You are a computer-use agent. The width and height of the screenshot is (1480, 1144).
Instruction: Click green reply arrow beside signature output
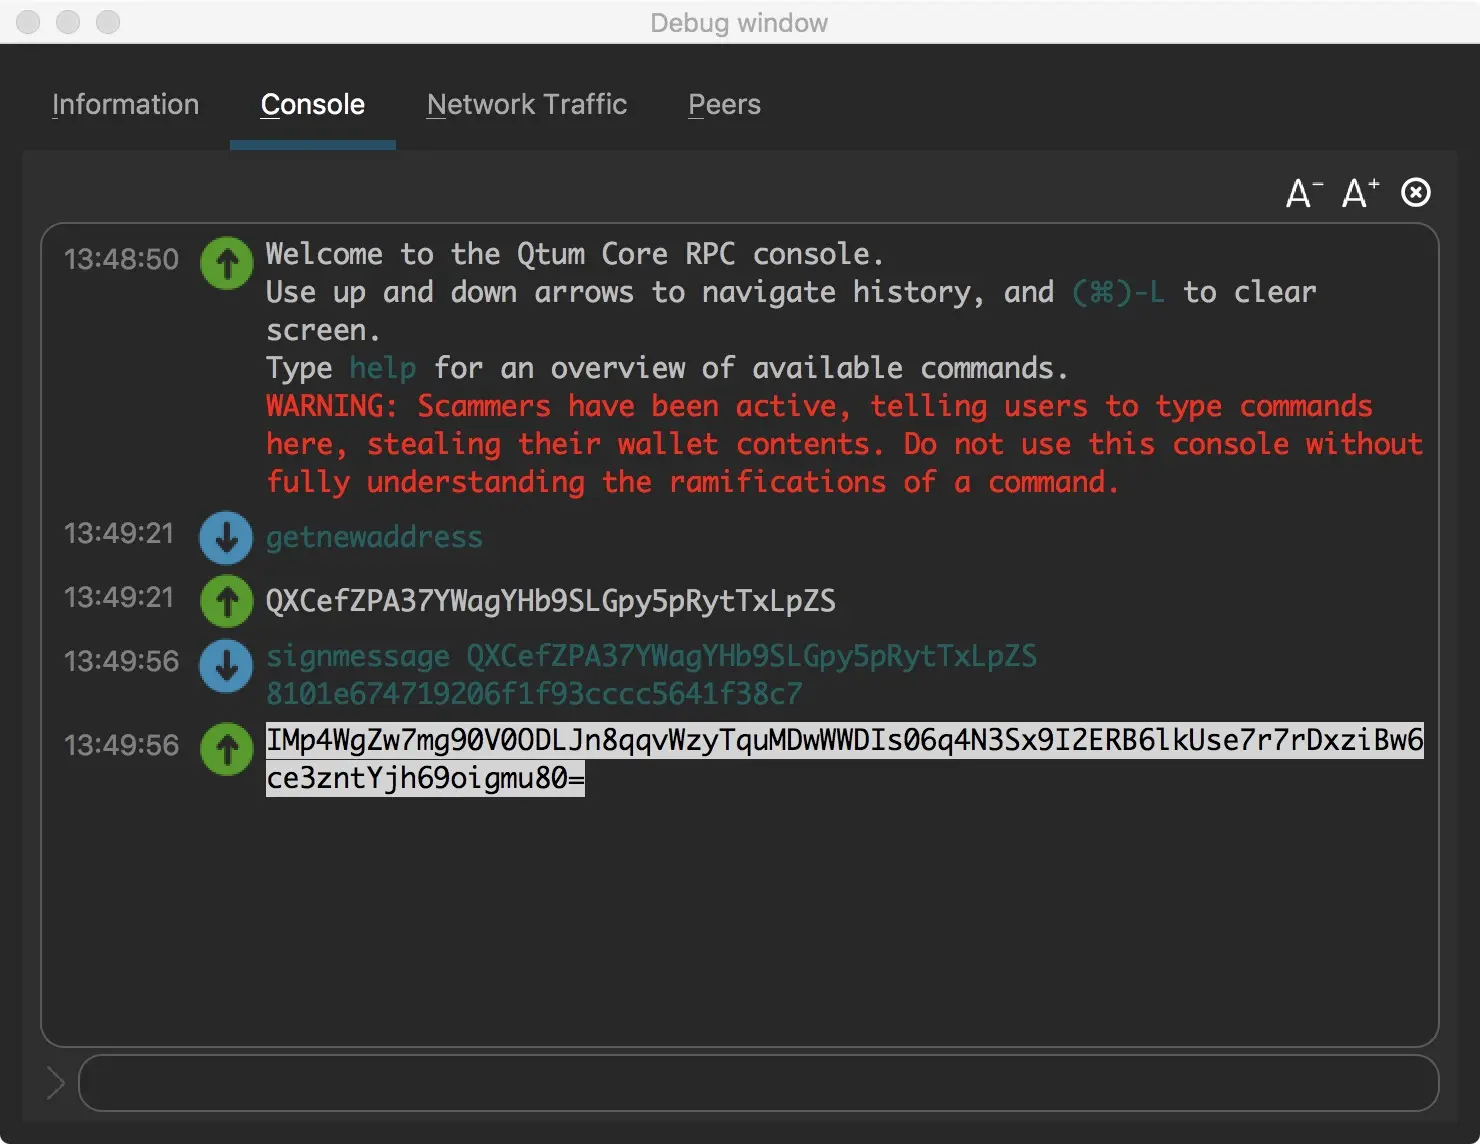(x=227, y=748)
